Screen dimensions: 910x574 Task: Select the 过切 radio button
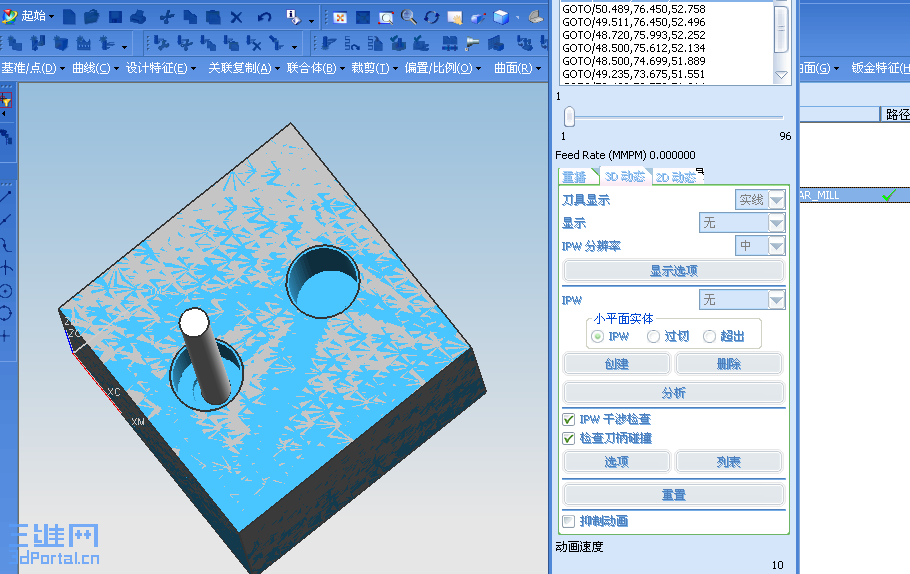(653, 336)
